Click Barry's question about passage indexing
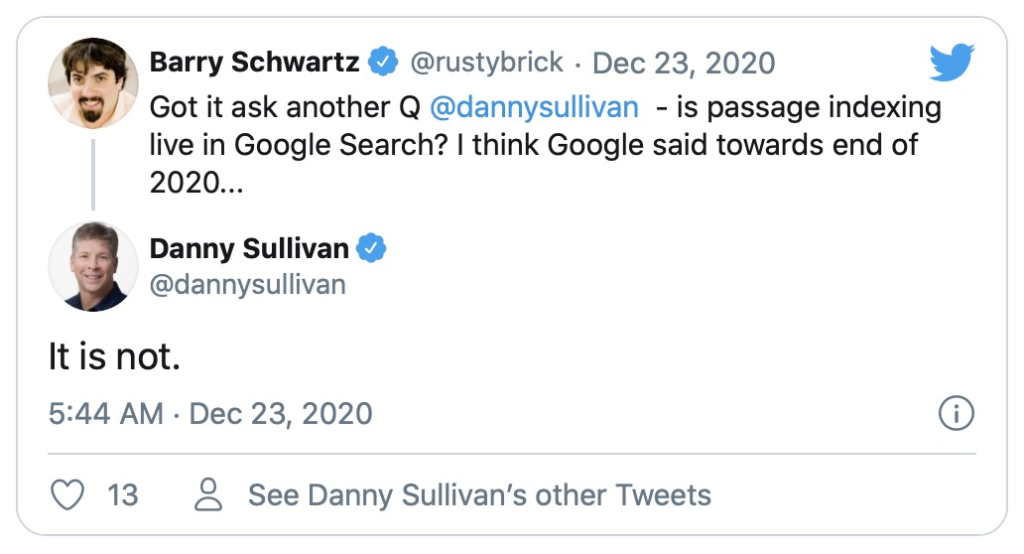This screenshot has width=1024, height=554. tap(545, 145)
